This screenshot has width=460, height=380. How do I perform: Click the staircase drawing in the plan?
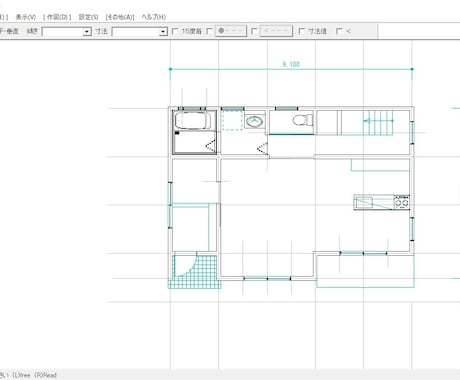378,123
